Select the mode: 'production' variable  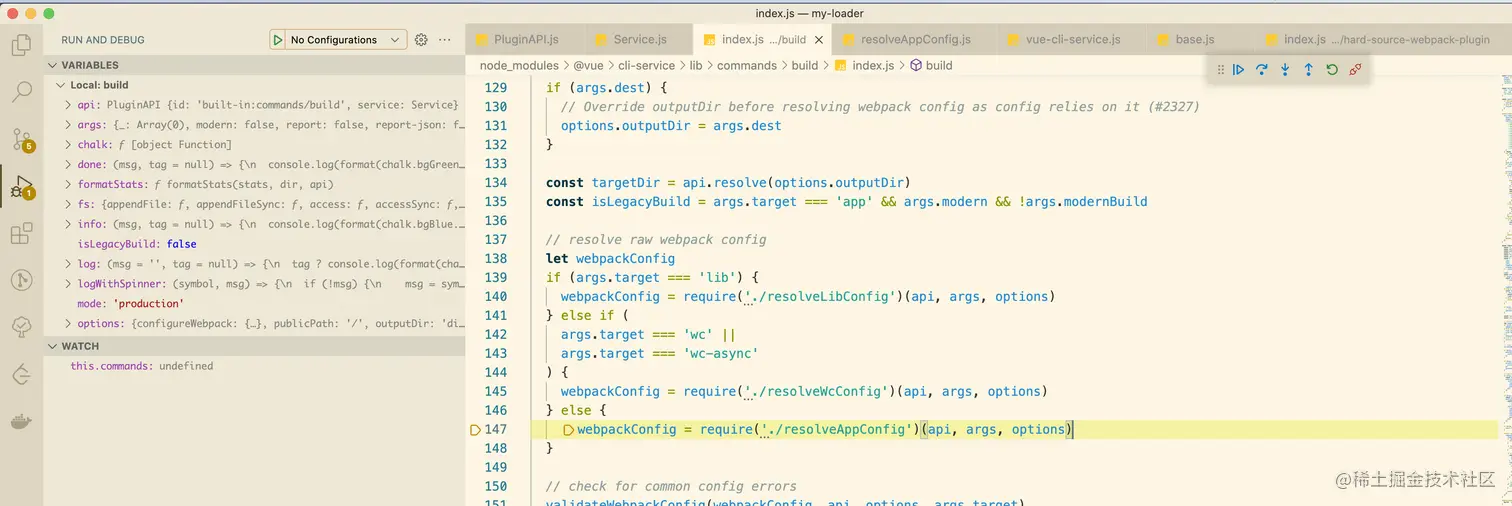tap(255, 304)
